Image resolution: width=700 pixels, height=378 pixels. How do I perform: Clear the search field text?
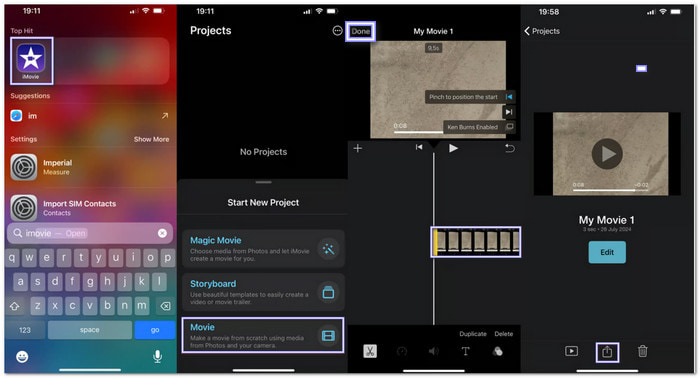(x=162, y=233)
